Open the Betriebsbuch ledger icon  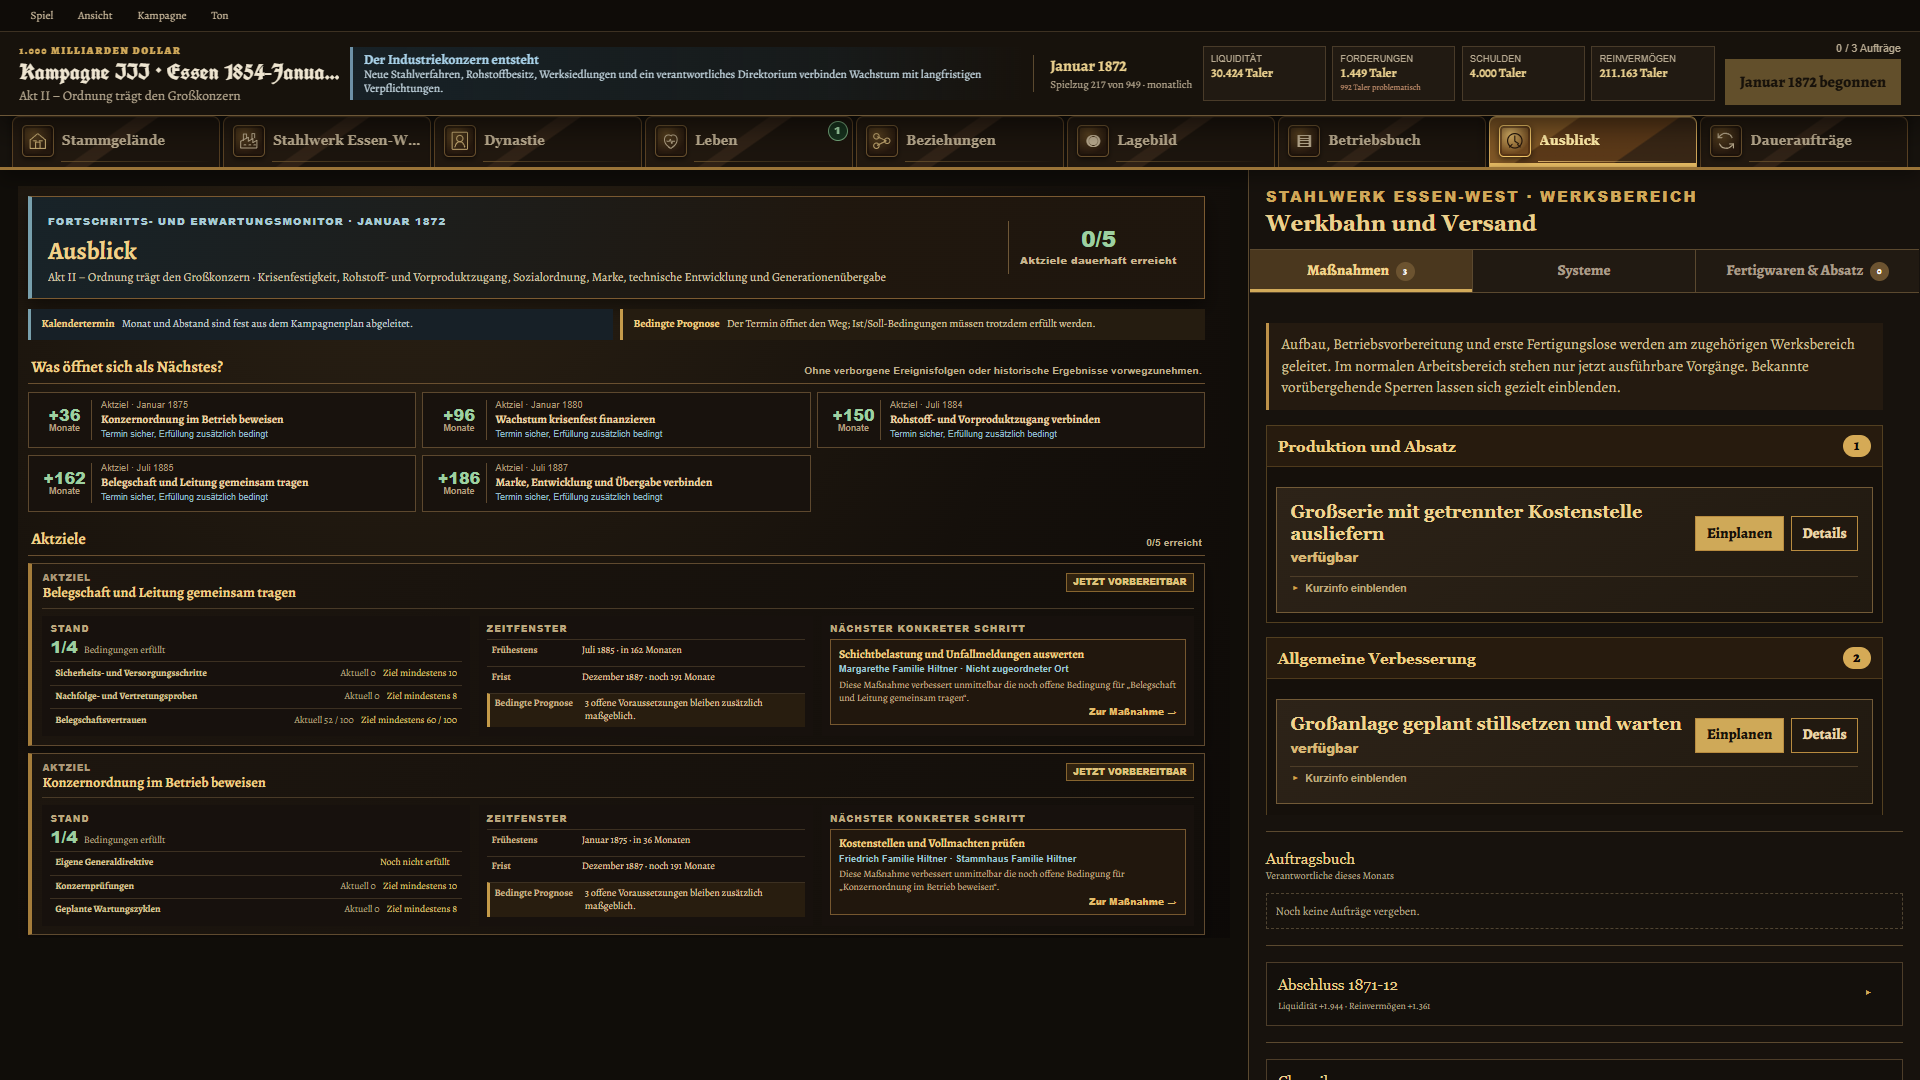pyautogui.click(x=1304, y=141)
